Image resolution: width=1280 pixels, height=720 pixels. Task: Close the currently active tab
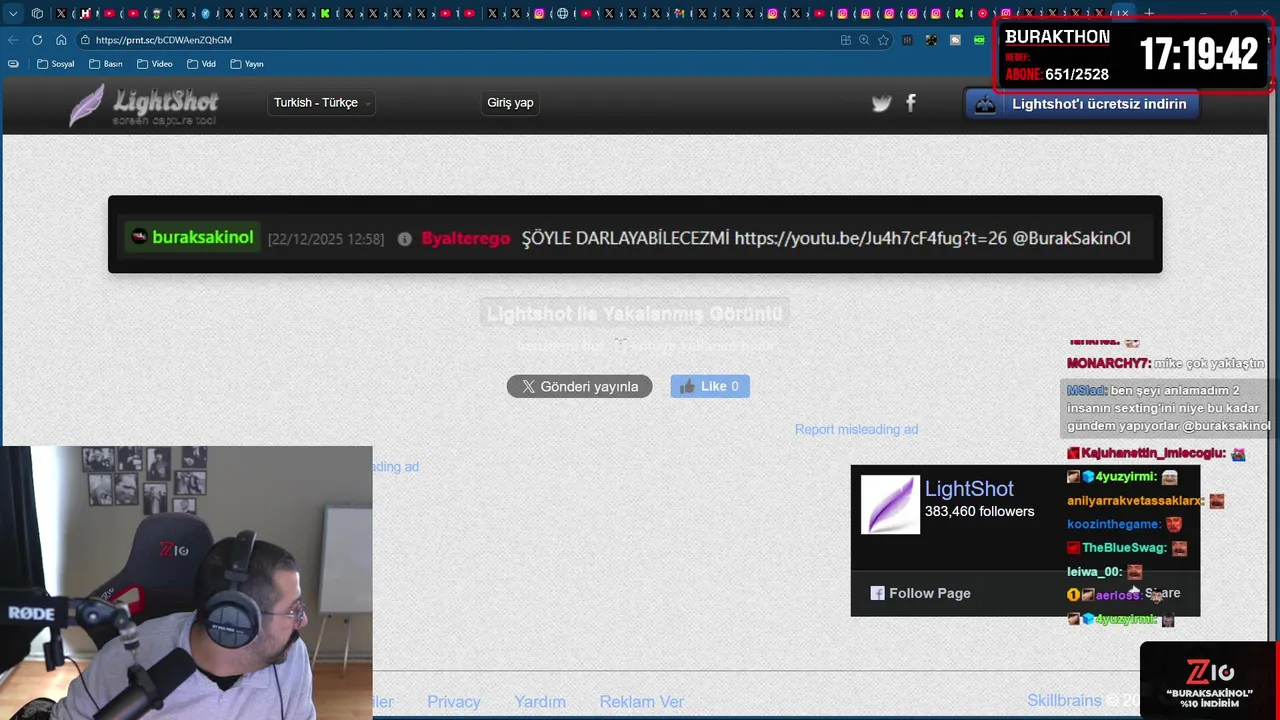pyautogui.click(x=1124, y=13)
